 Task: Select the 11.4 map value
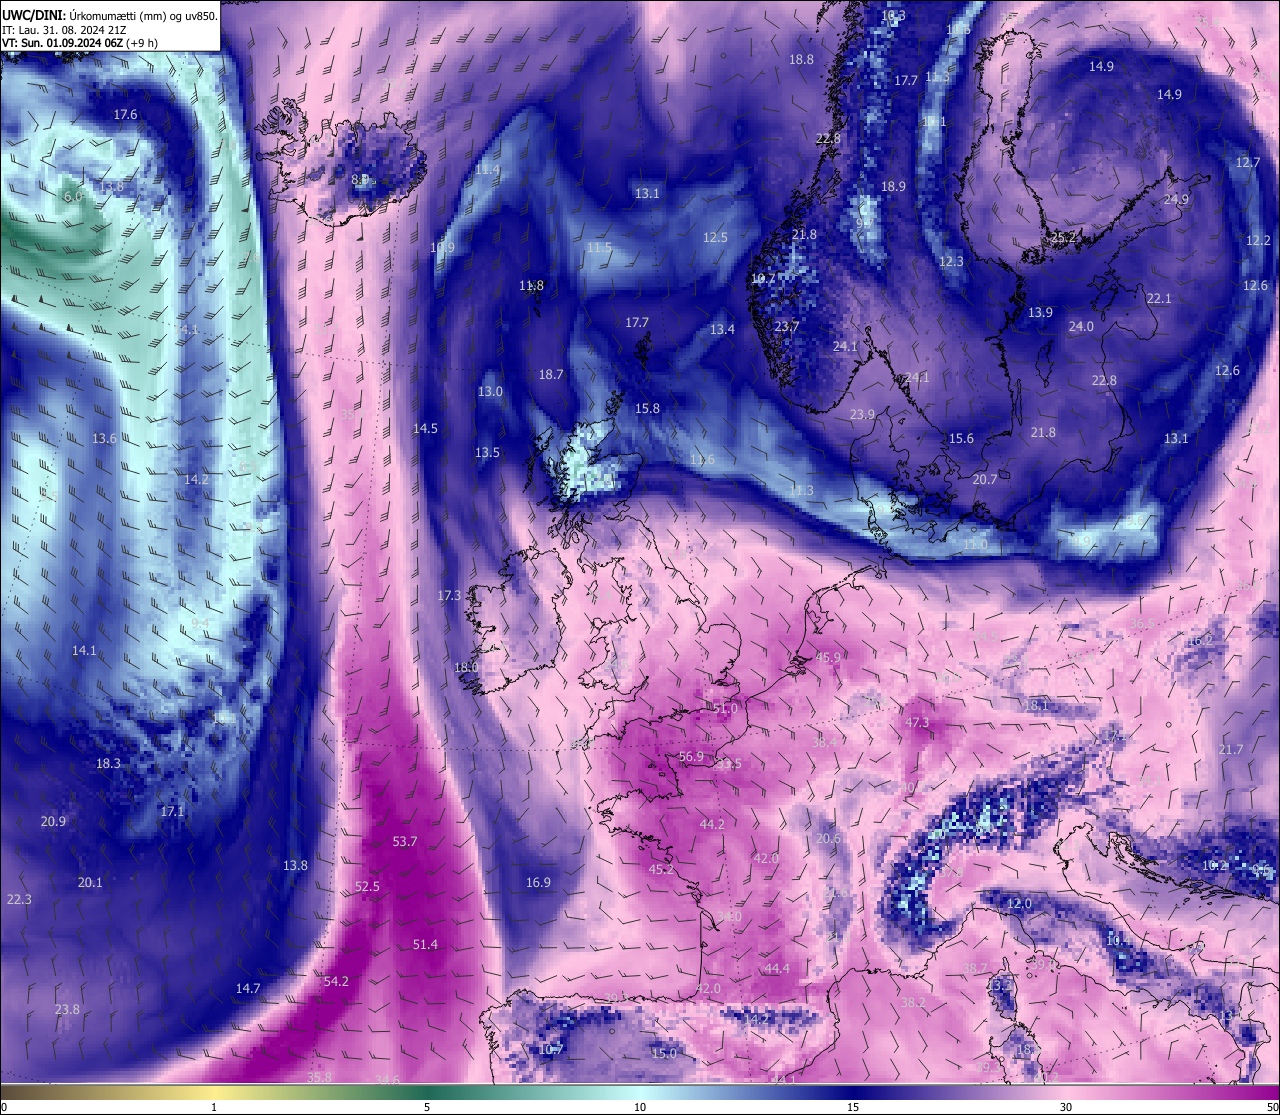click(x=487, y=170)
